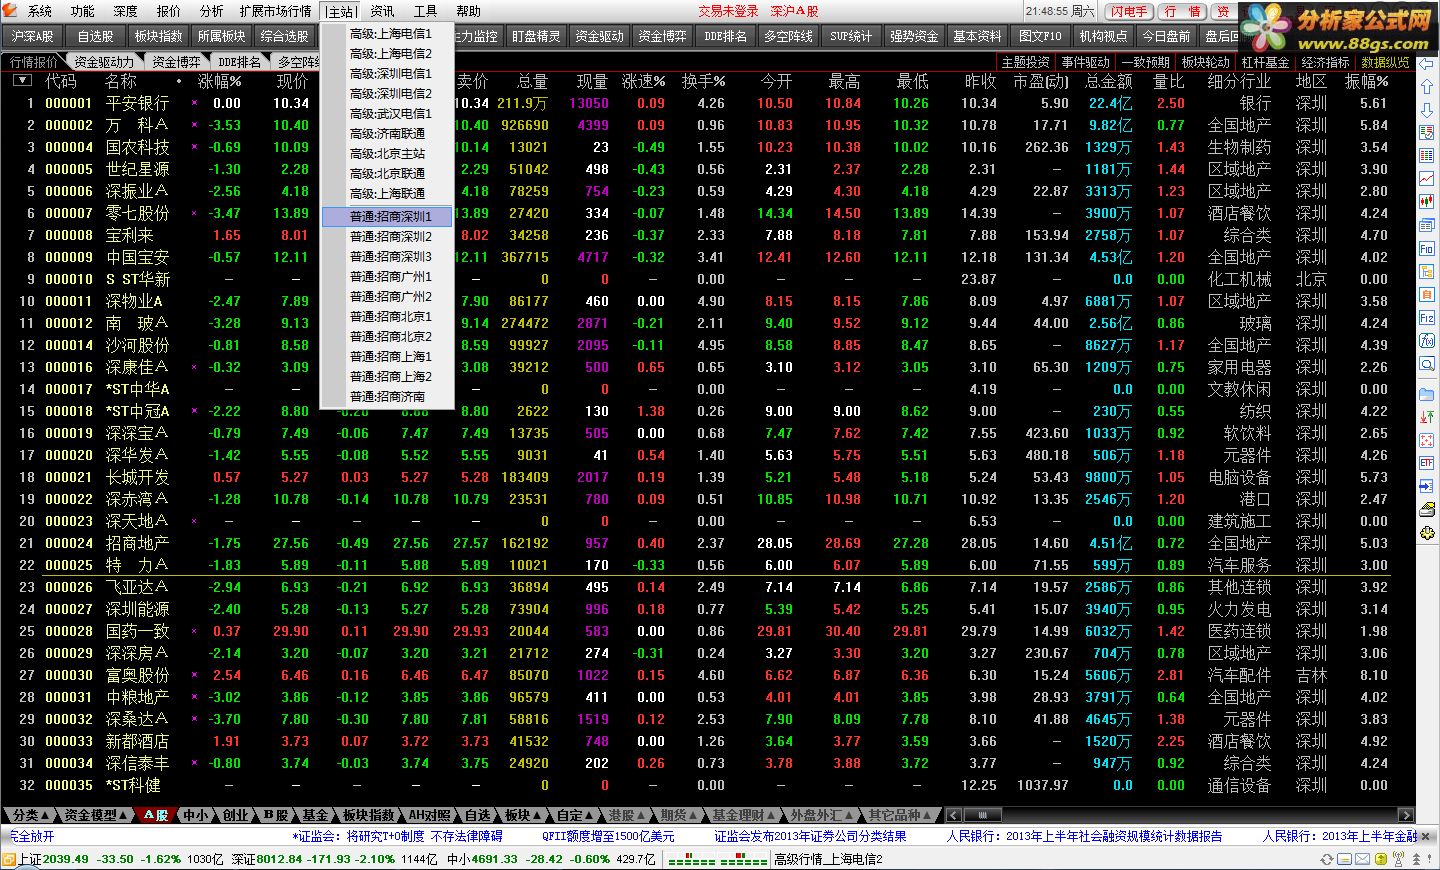Click the printer-like icon above the flower icon
This screenshot has height=870, width=1440.
point(1426,508)
